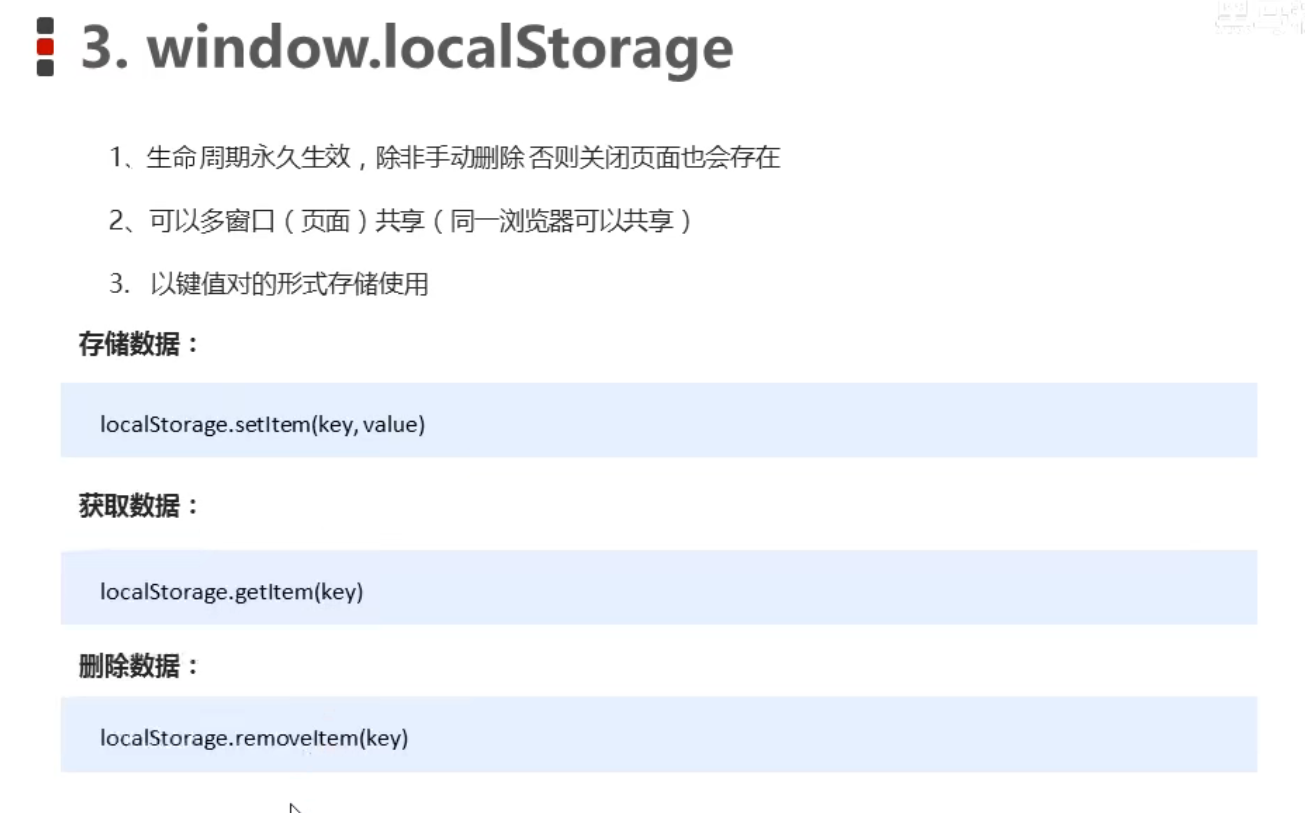Click the top gray square of title icon
This screenshot has height=813, width=1305.
(x=45, y=24)
